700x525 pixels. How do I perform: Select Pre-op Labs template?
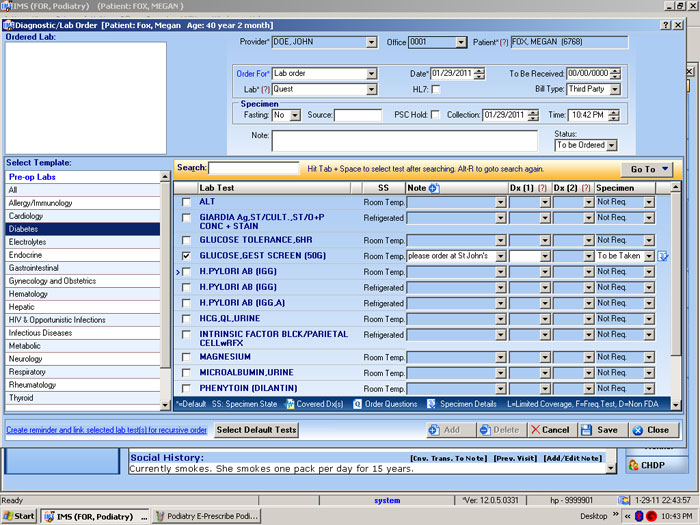83,177
